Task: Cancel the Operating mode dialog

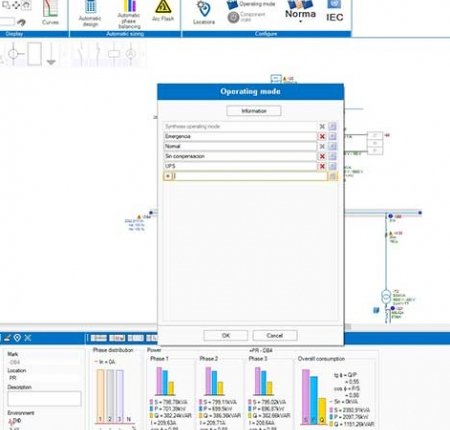Action: click(x=275, y=335)
